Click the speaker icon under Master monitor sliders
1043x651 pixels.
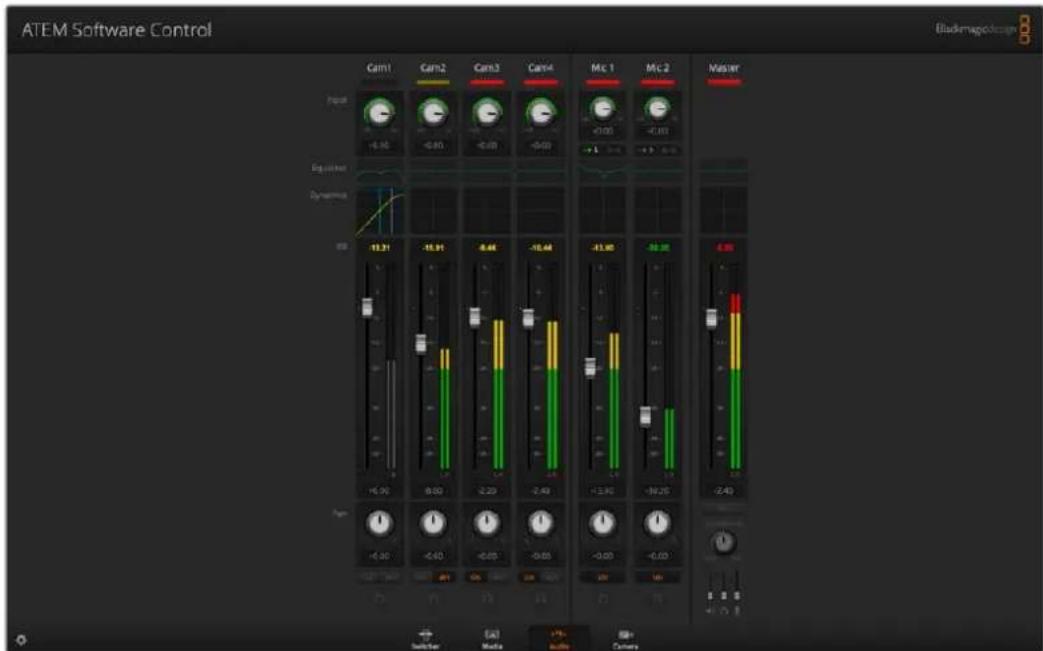click(710, 610)
